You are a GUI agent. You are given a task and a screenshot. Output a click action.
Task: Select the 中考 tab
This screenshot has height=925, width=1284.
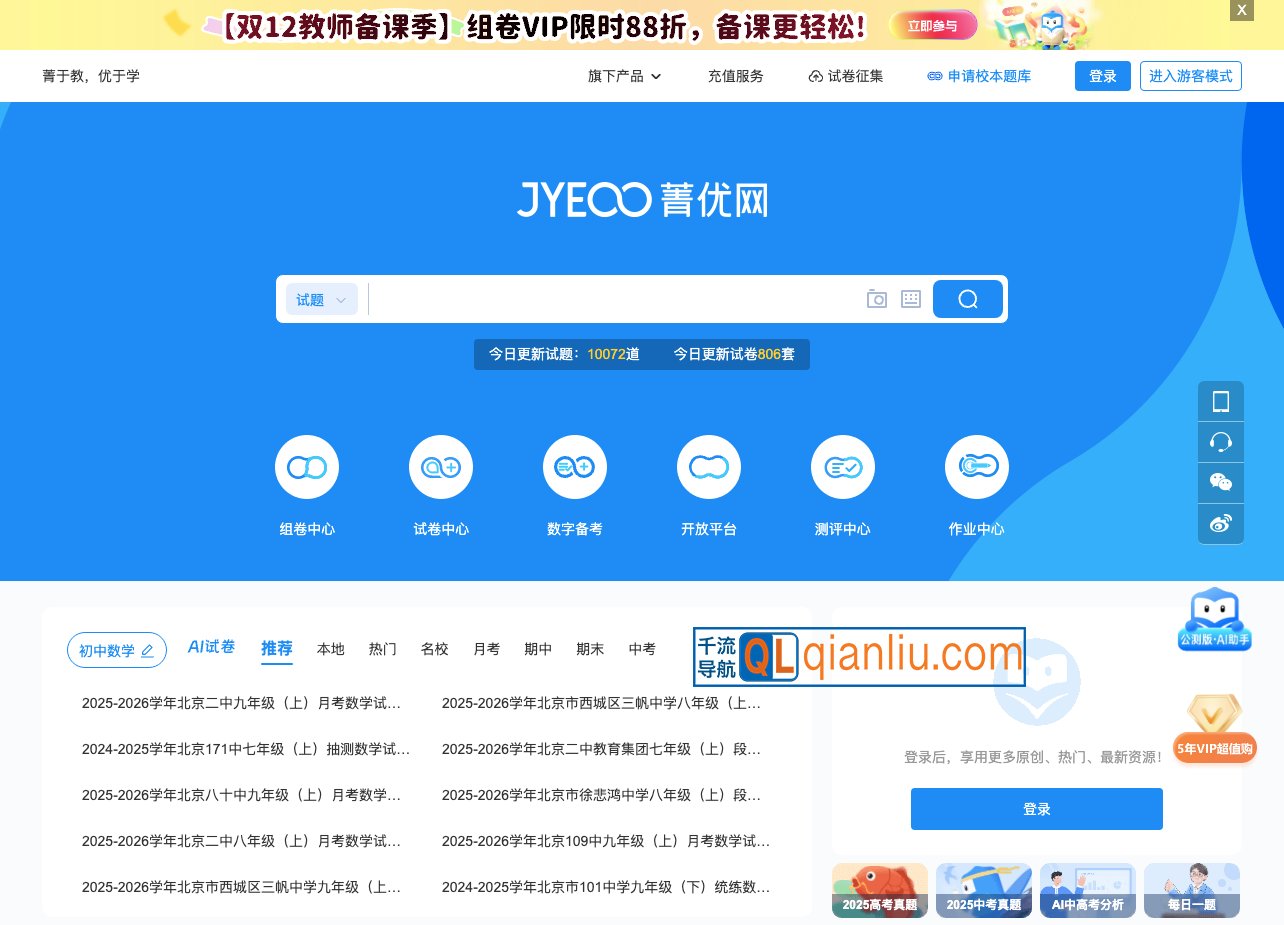(642, 649)
